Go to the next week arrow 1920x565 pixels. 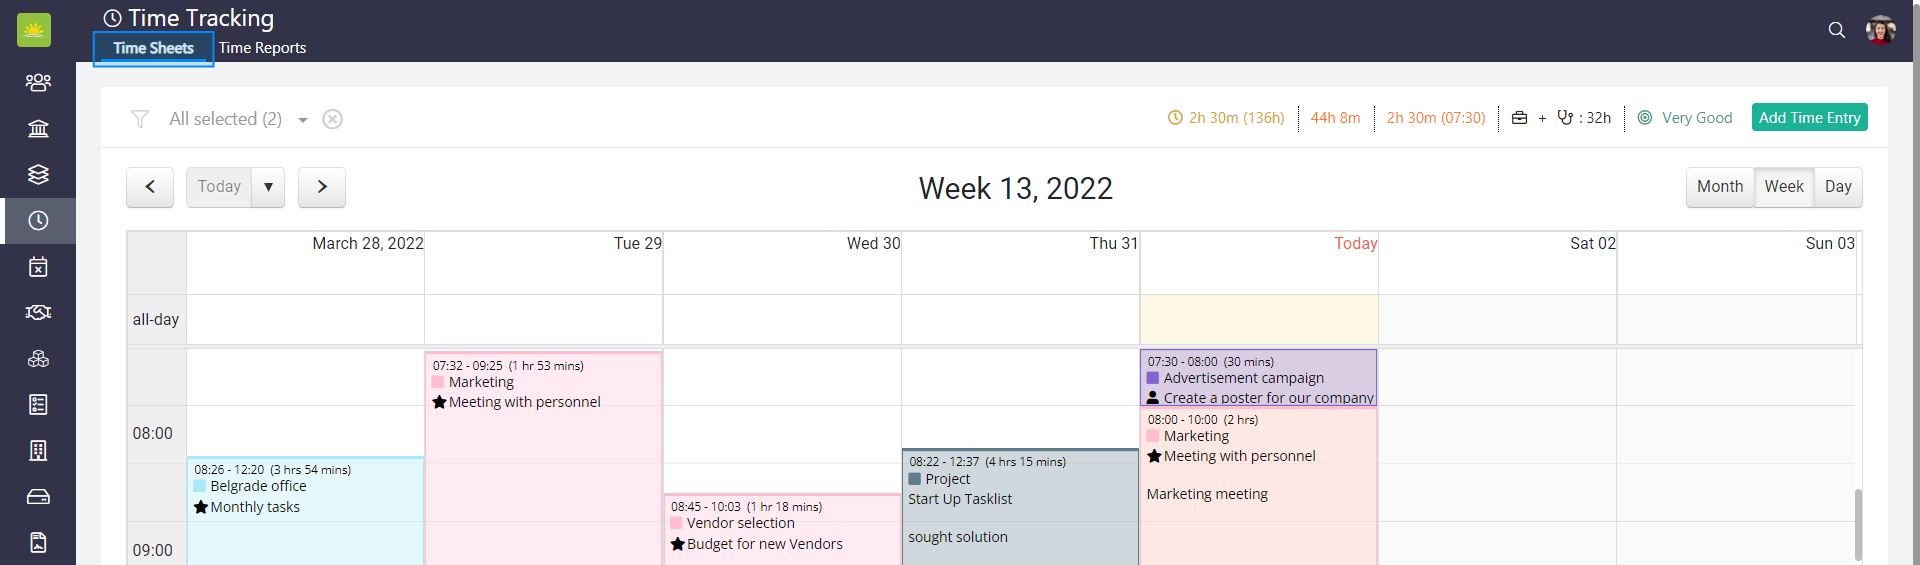tap(322, 187)
